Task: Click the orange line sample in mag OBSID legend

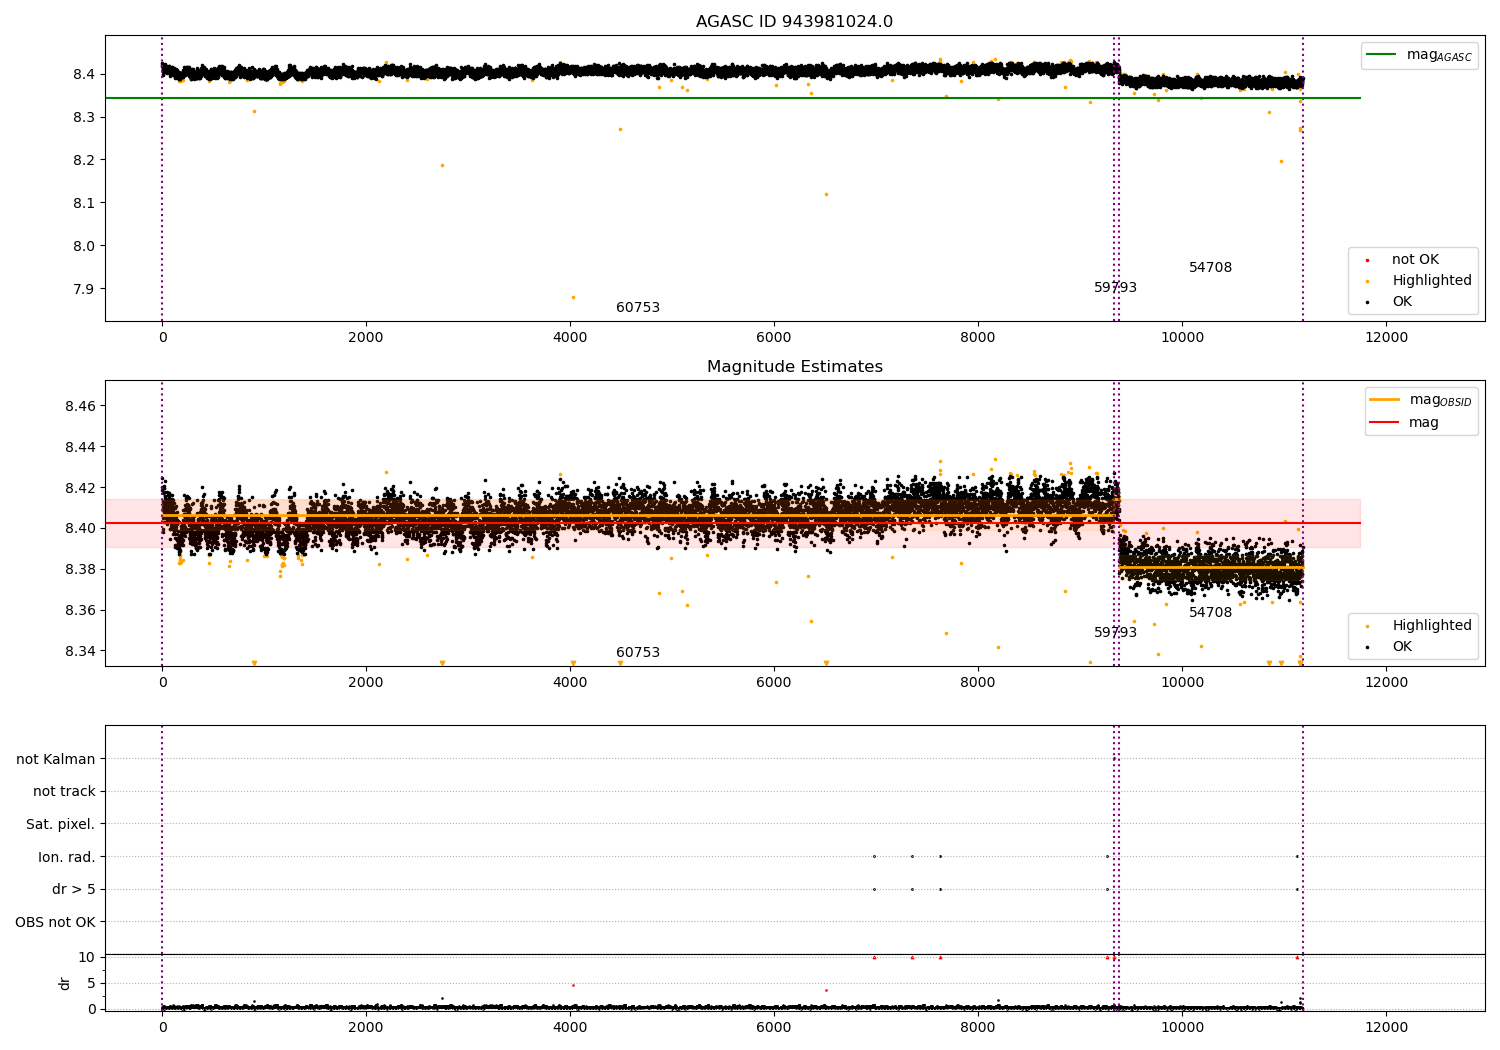Action: (1385, 400)
